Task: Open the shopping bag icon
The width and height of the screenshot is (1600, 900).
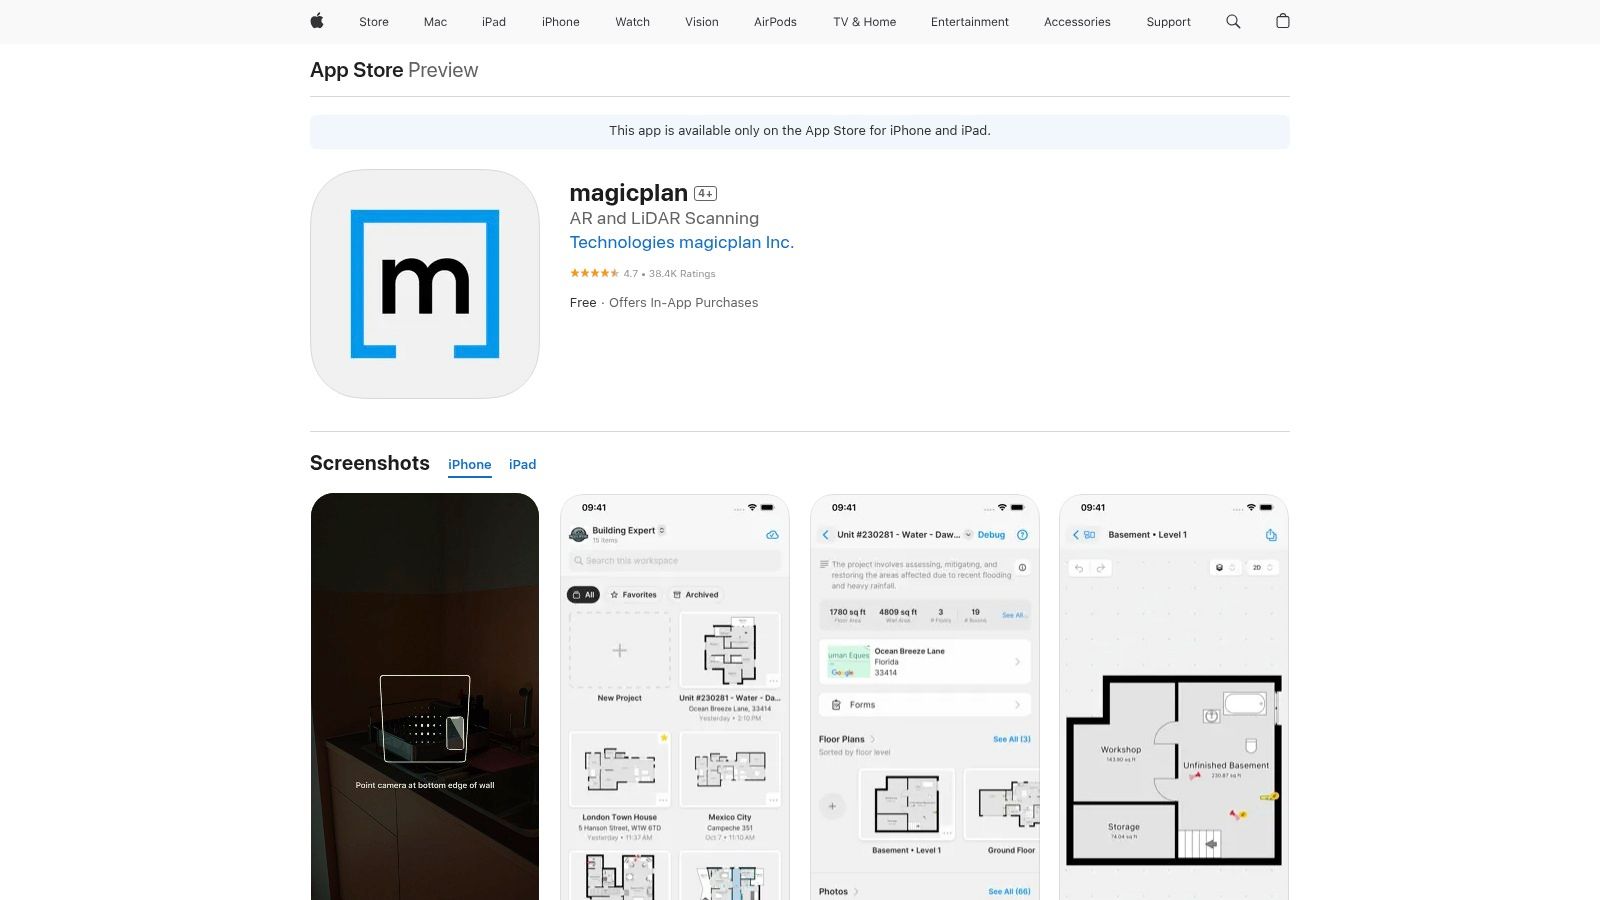Action: [x=1283, y=21]
